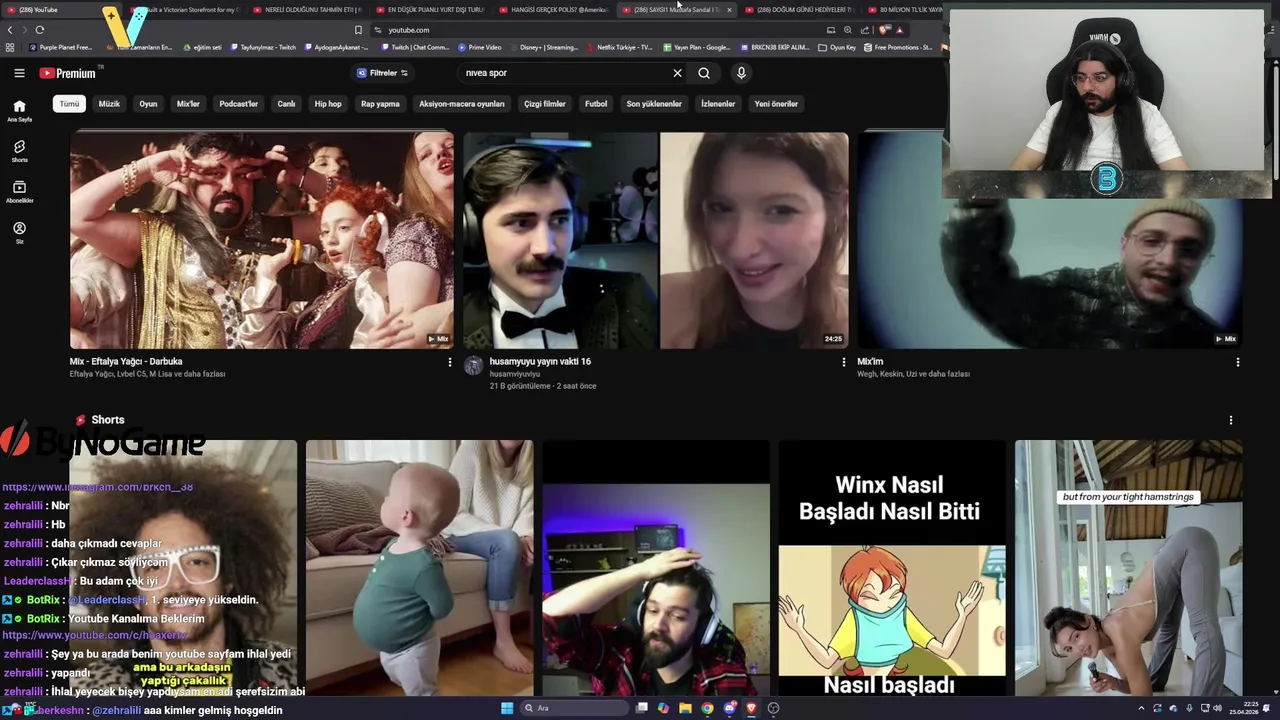Open Brave Shields icon in the address bar
The image size is (1280, 720).
884,30
